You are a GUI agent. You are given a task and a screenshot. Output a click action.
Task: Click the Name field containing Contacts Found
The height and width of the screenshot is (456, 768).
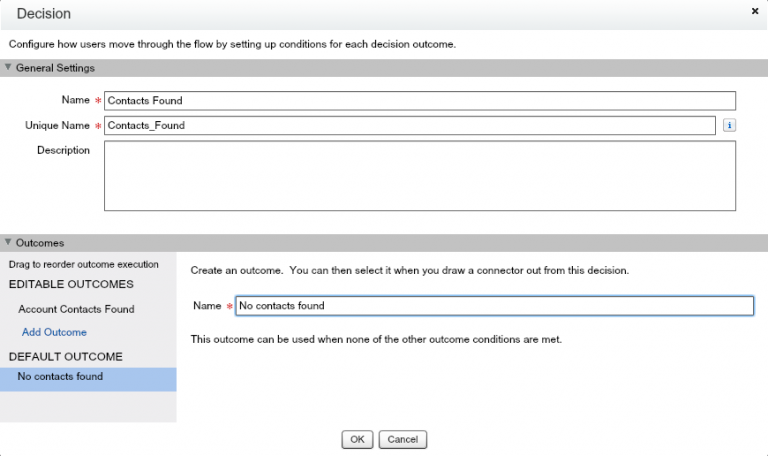420,100
